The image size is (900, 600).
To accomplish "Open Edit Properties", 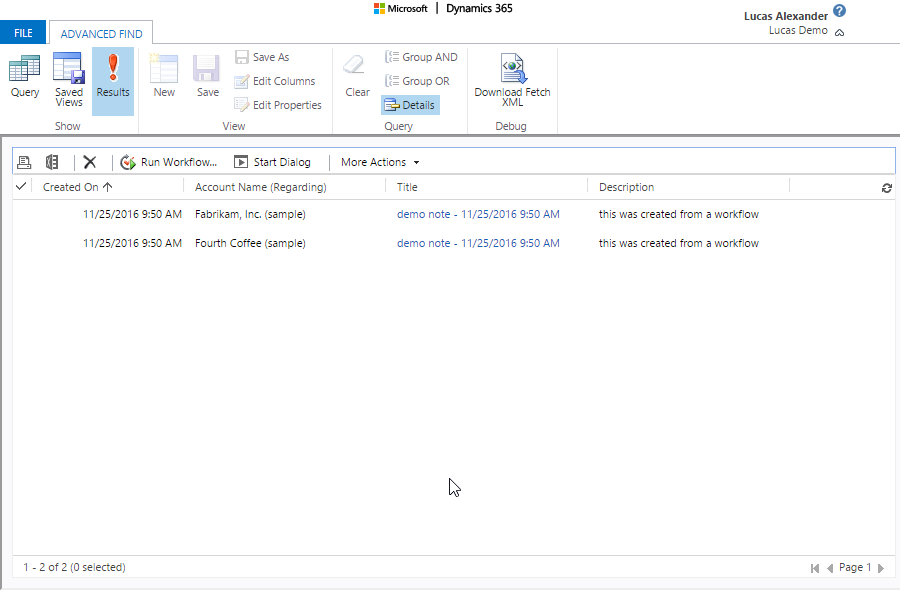I will tap(278, 105).
